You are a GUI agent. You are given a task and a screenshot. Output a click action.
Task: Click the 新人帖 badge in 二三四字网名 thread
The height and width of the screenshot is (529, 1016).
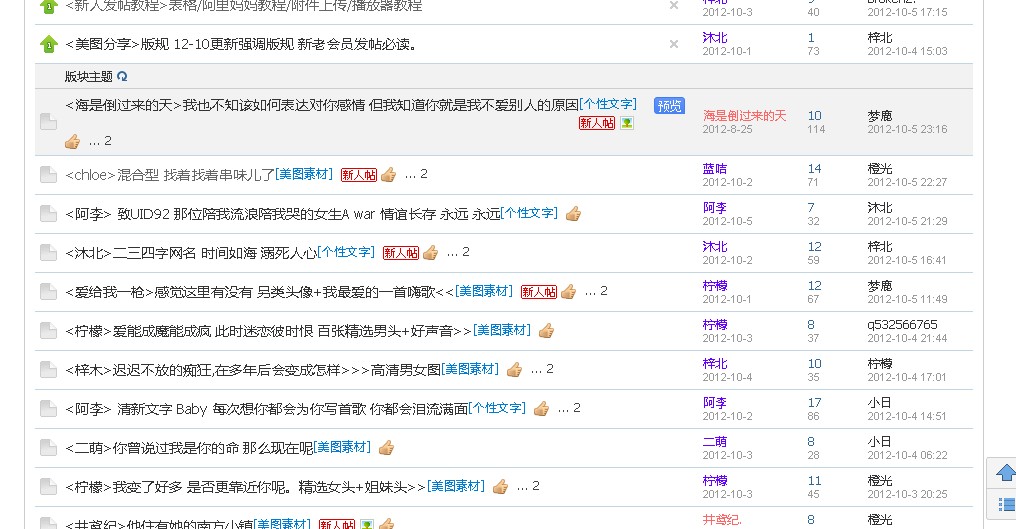401,253
